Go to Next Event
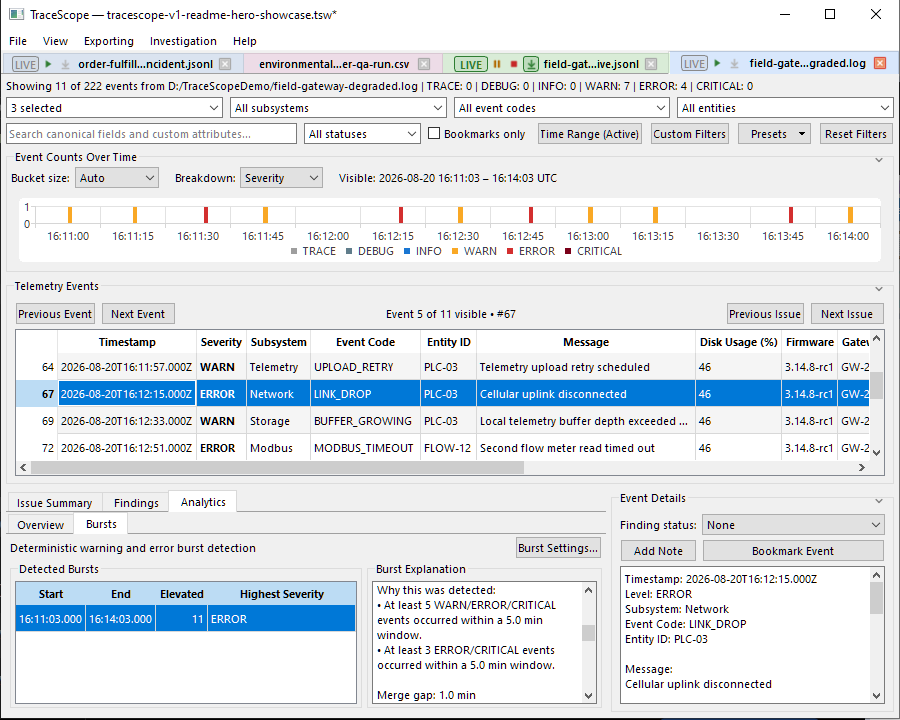 (138, 314)
